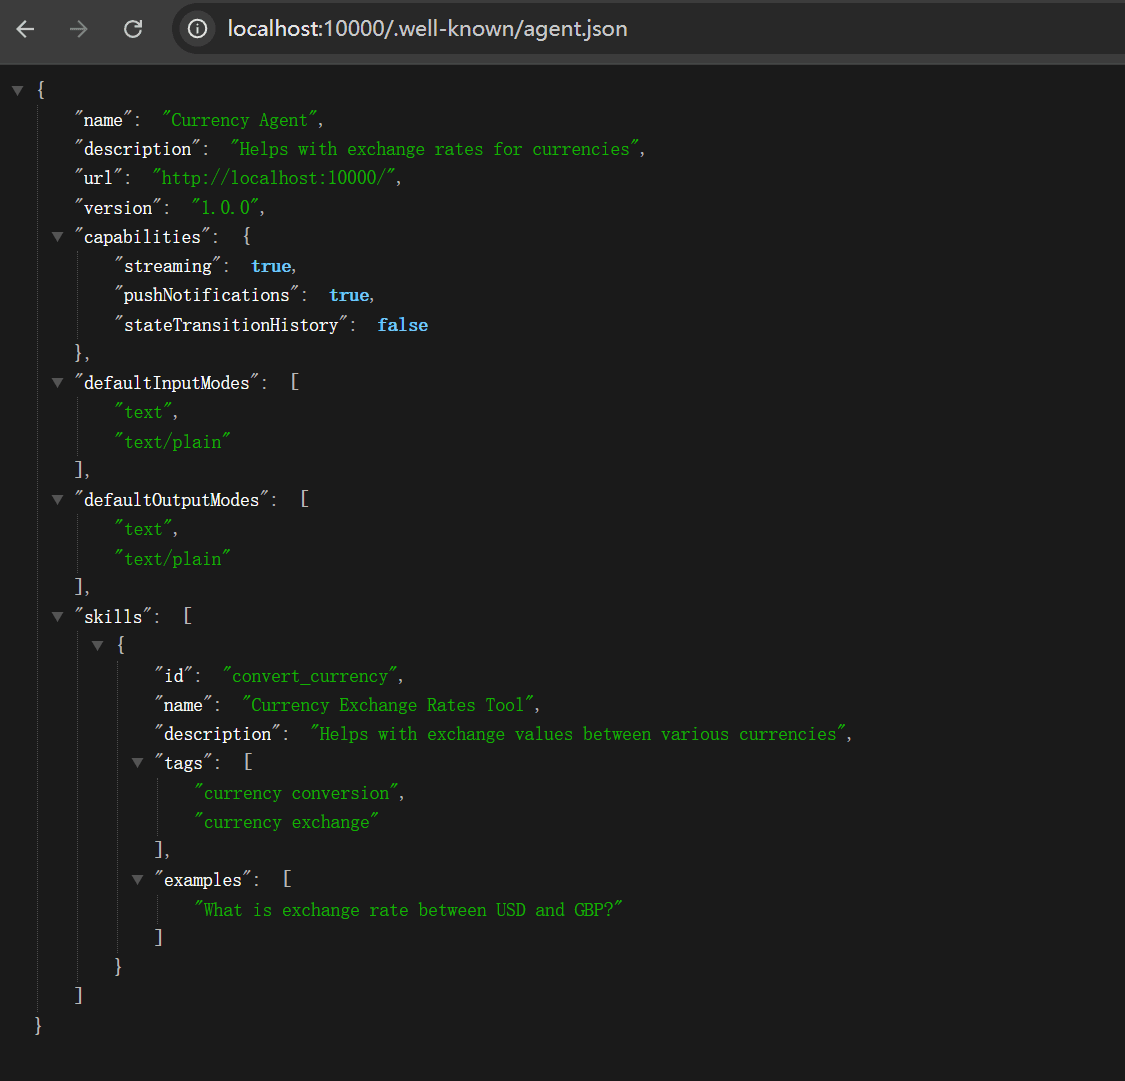Image resolution: width=1125 pixels, height=1081 pixels.
Task: Click the "currency exchange" tag
Action: (286, 822)
